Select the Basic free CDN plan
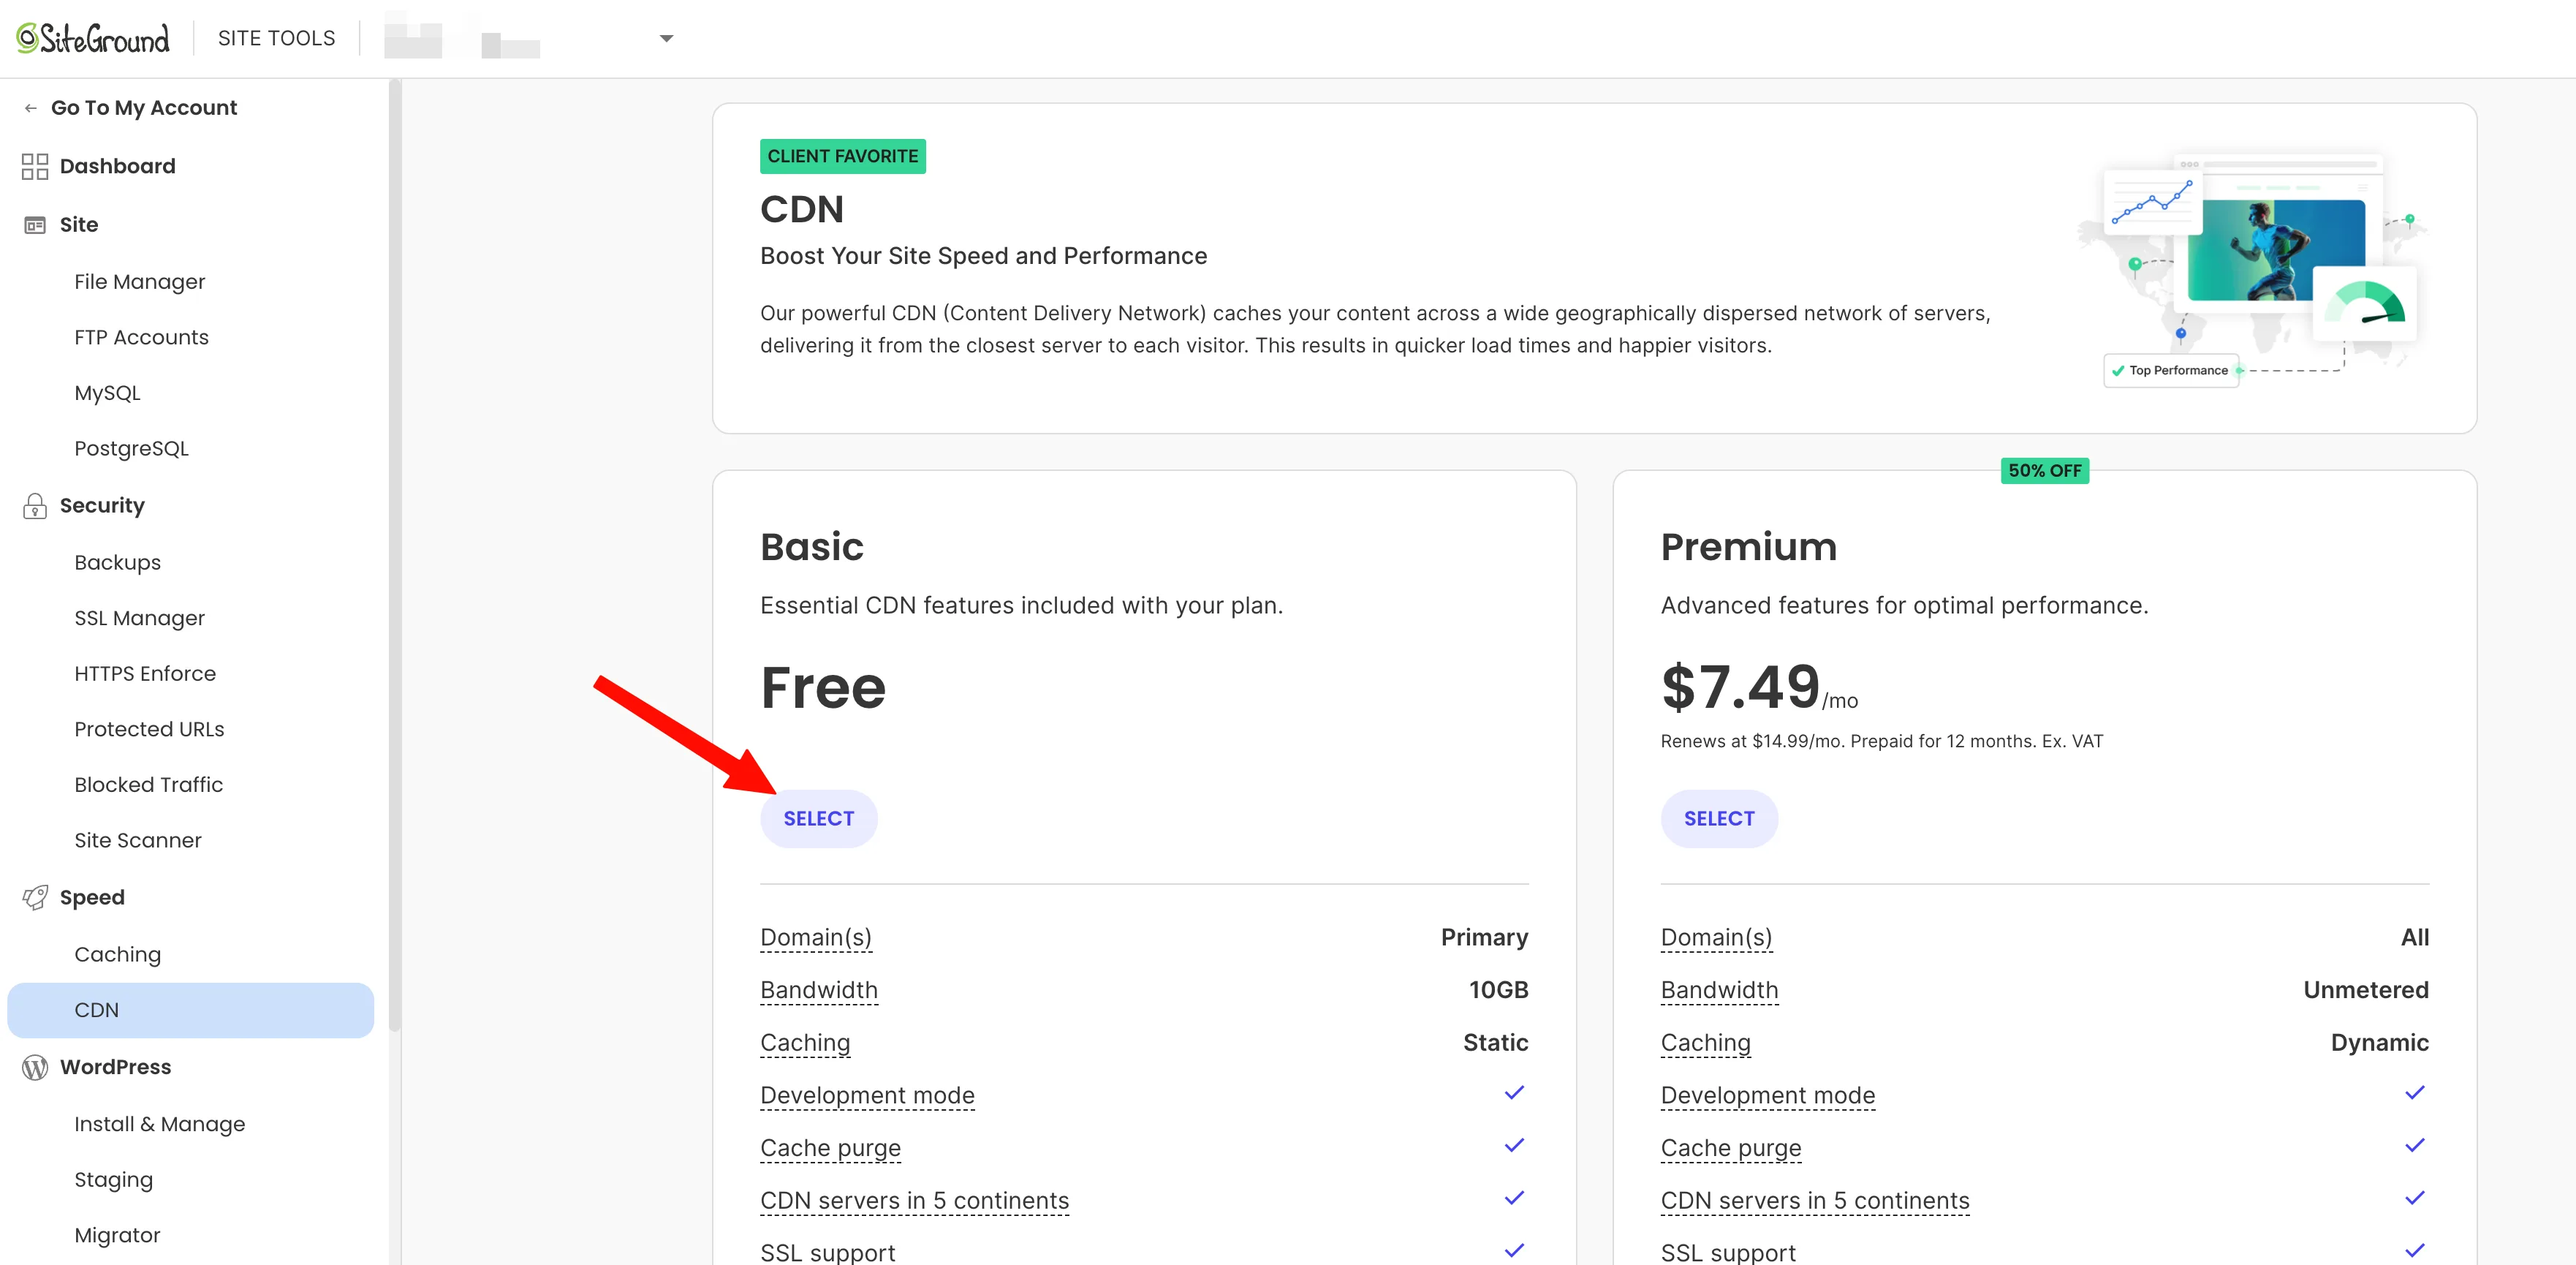The height and width of the screenshot is (1265, 2576). [x=818, y=819]
